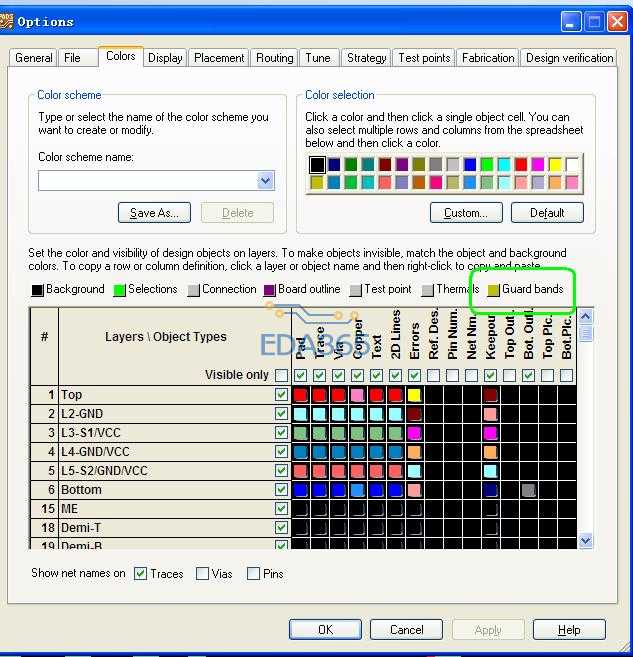Click into the Color scheme name field
This screenshot has width=633, height=657.
(x=147, y=181)
